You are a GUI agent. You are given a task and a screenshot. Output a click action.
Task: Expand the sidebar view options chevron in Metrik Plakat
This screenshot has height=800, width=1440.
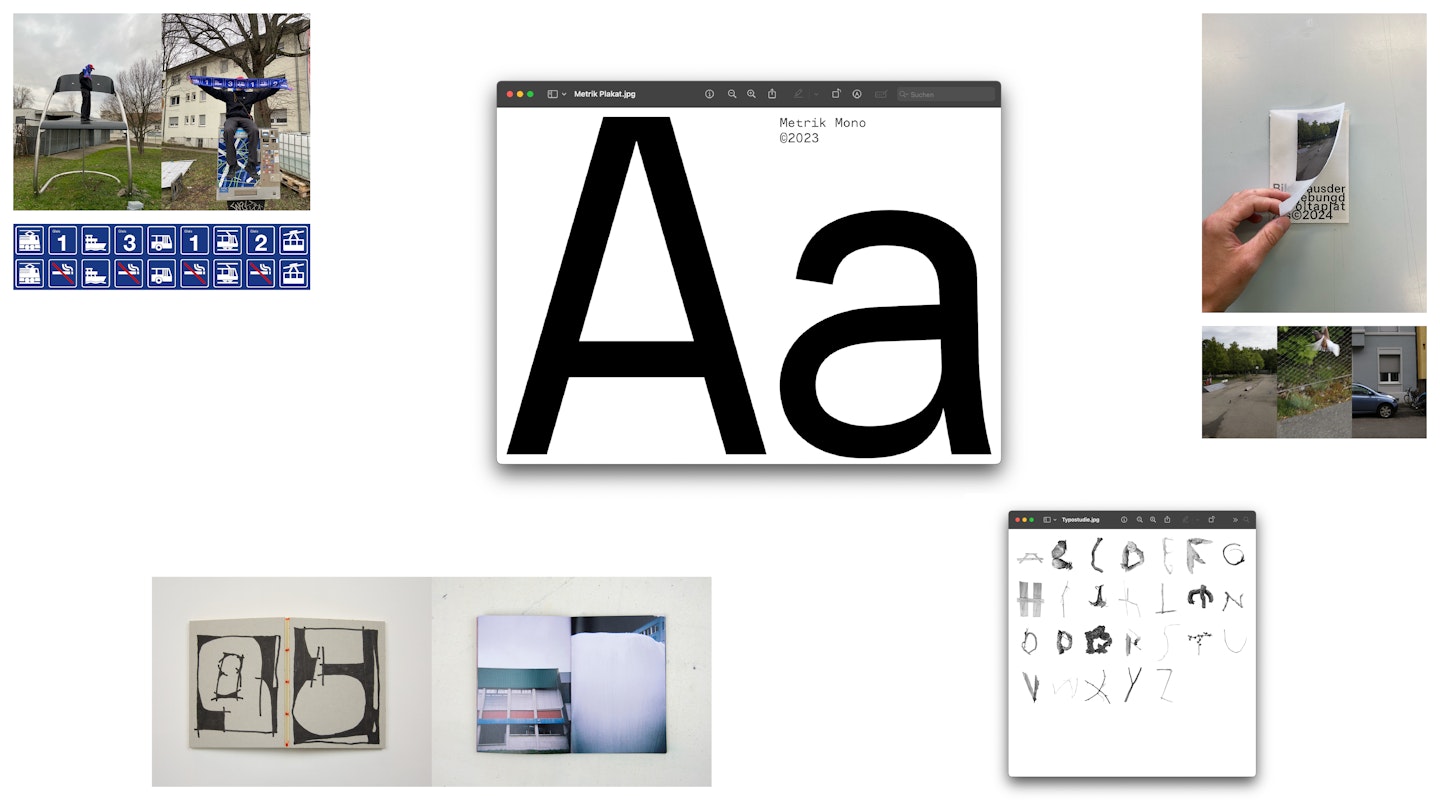(564, 94)
